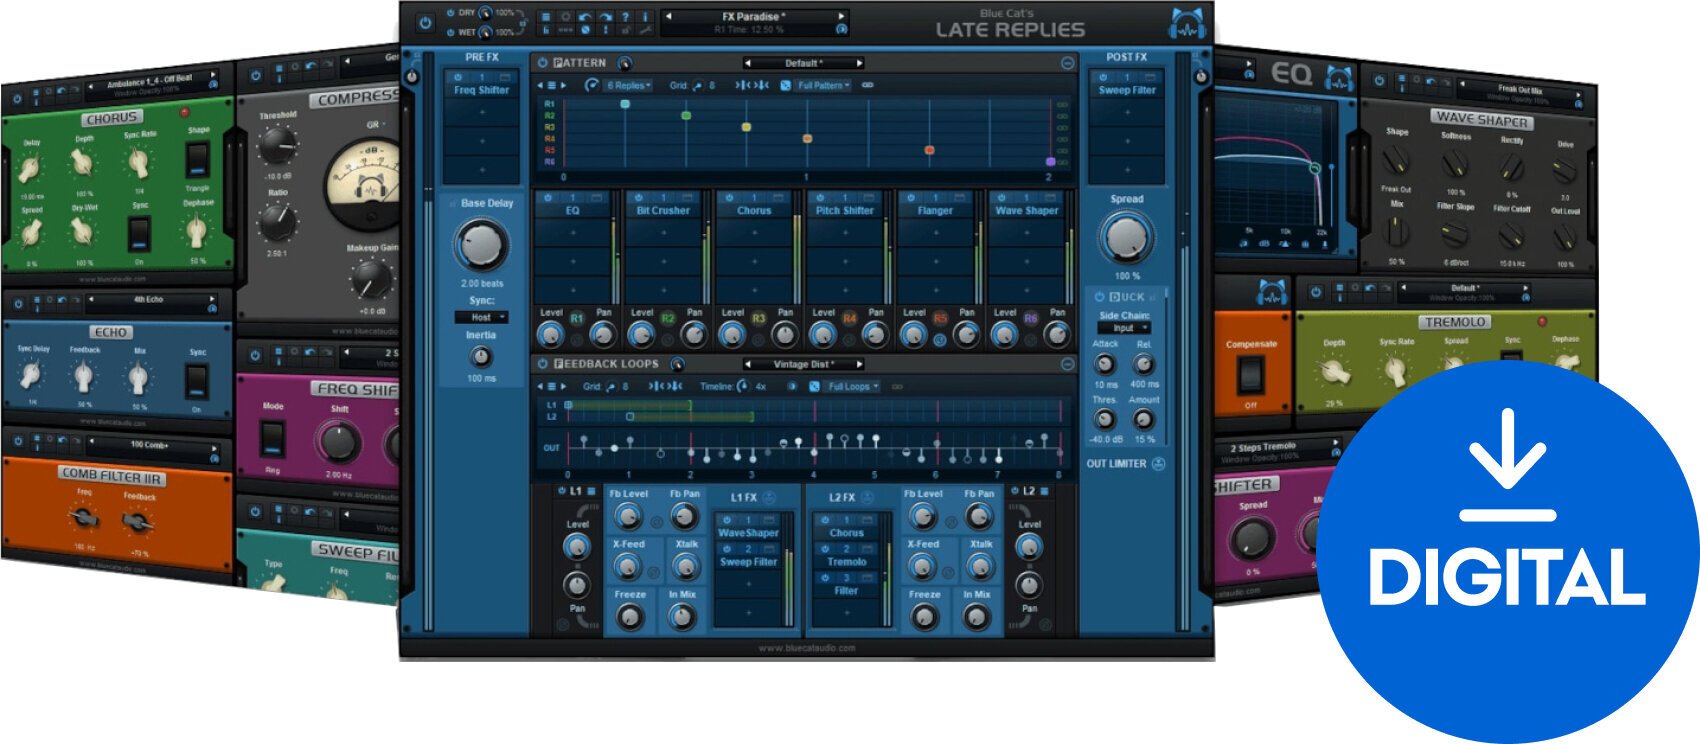Image resolution: width=1700 pixels, height=744 pixels.
Task: Click the Pattern section round dial icon
Action: 625,63
